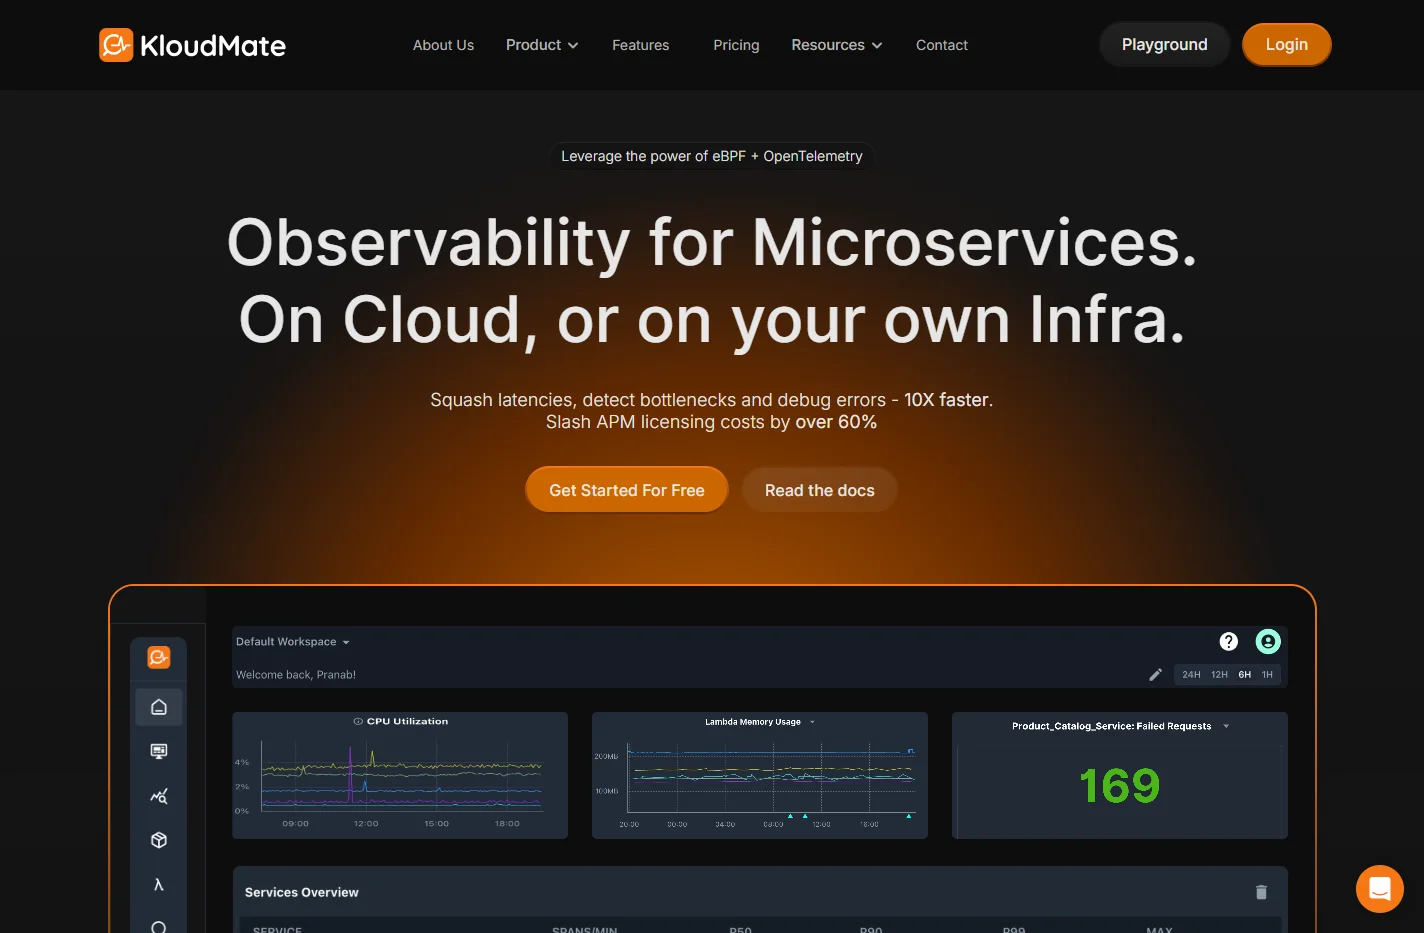Screen dimensions: 1424x933
Task: Click the trash delete icon in Services Overview
Action: coord(1261,892)
